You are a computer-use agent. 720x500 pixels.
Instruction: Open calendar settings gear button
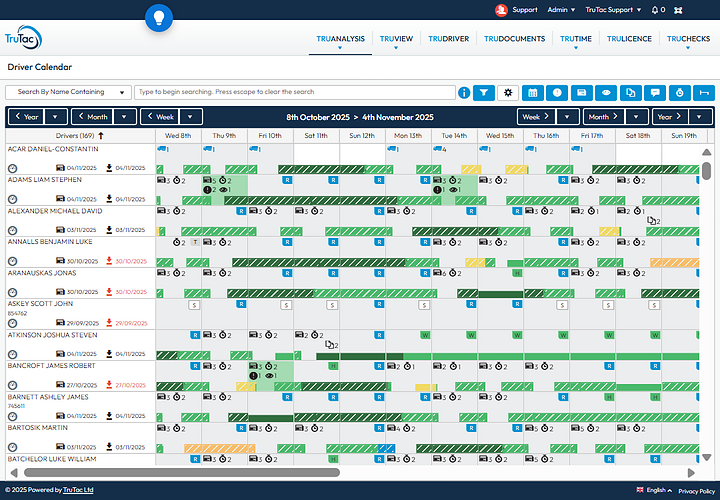point(508,93)
